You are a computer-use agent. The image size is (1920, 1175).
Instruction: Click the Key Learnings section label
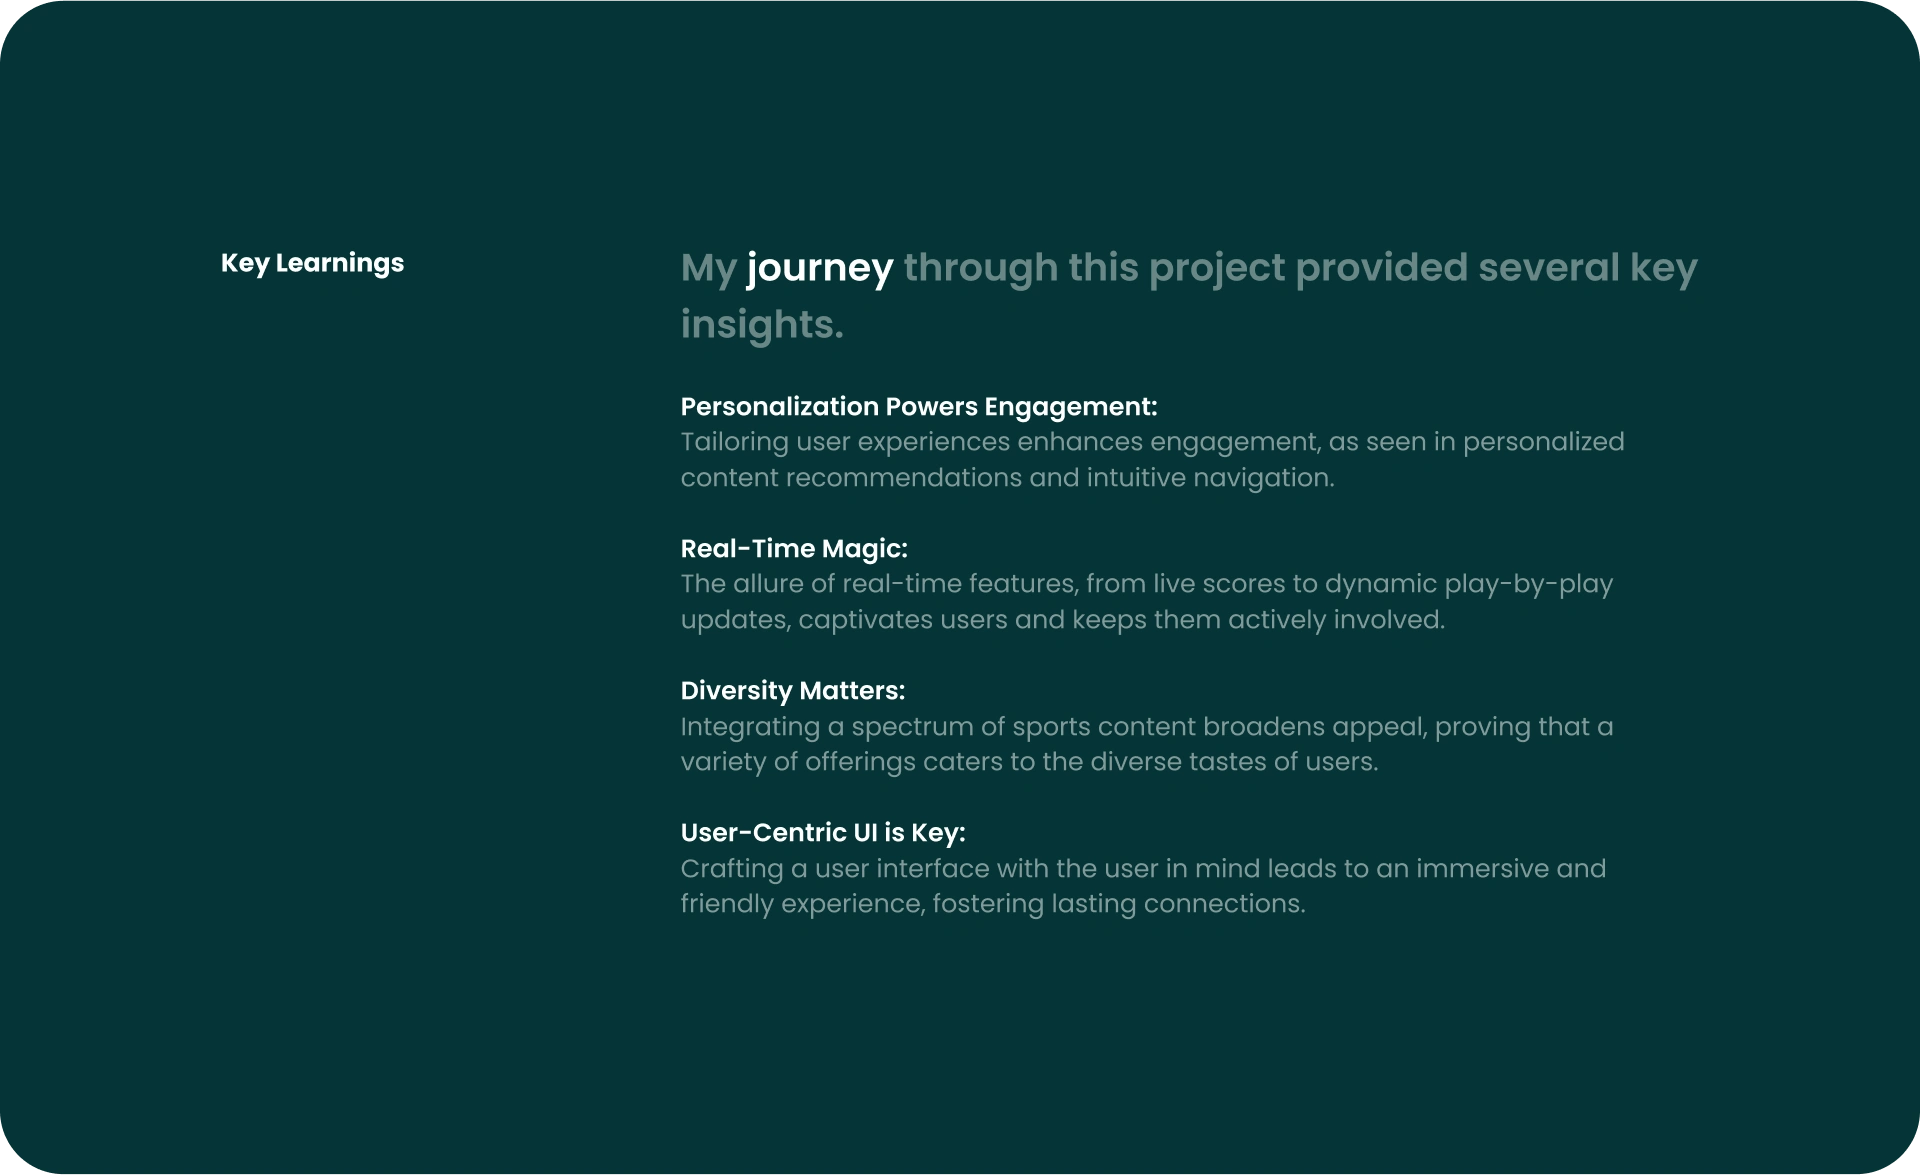point(312,263)
